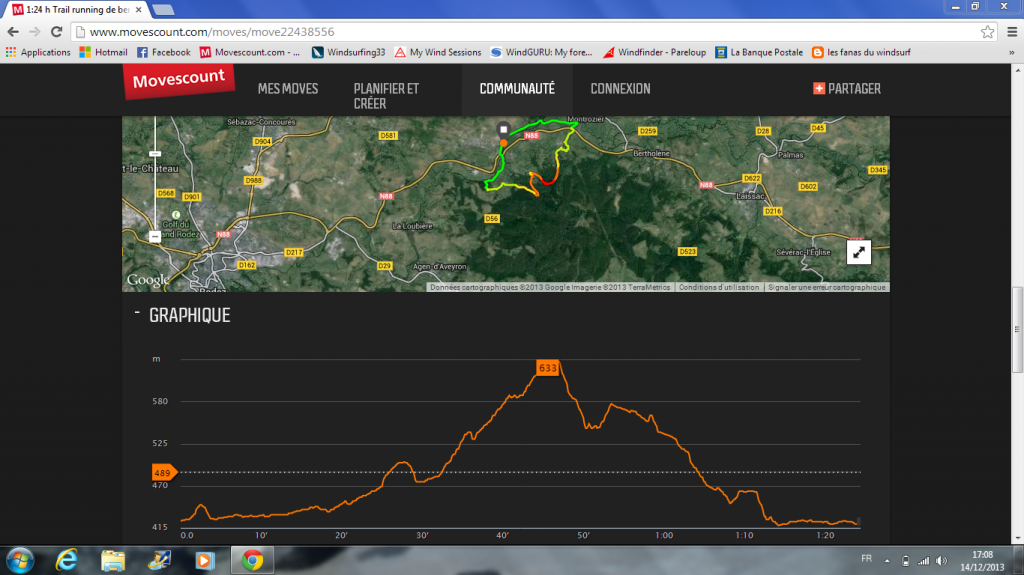Click the address bar URL
The width and height of the screenshot is (1024, 575).
click(x=212, y=31)
